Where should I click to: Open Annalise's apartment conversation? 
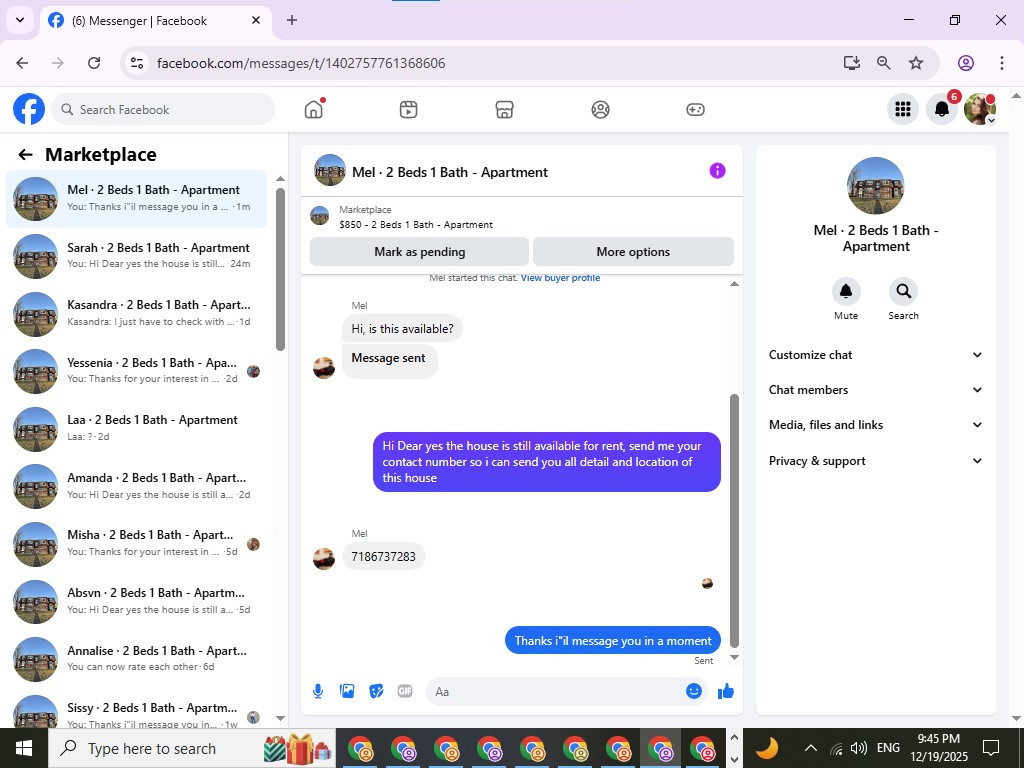136,659
